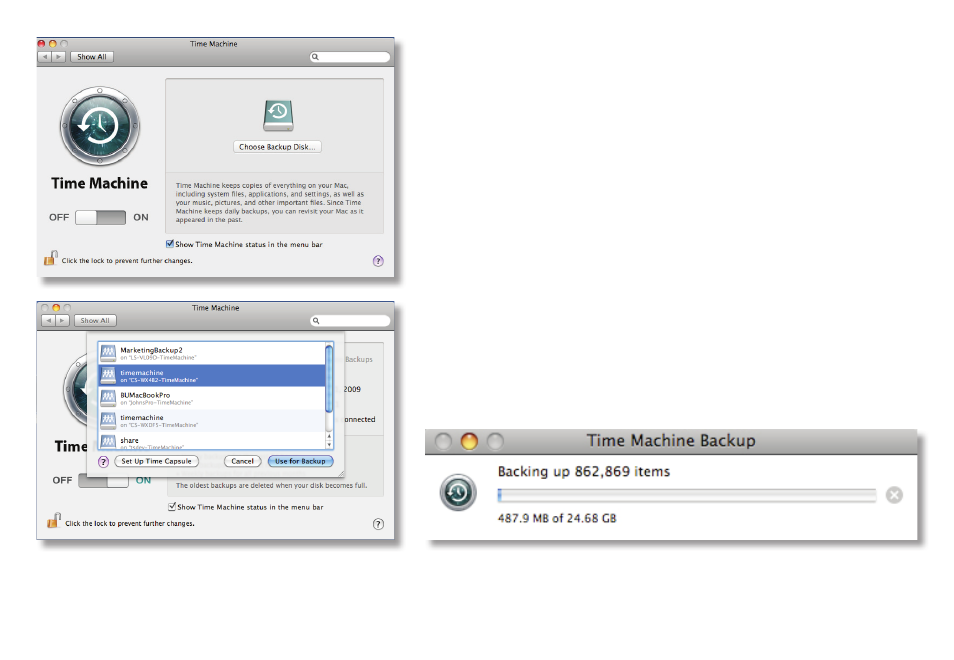Click the backup disk icon above Choose Backup Disk
This screenshot has height=660, width=954.
coord(278,115)
